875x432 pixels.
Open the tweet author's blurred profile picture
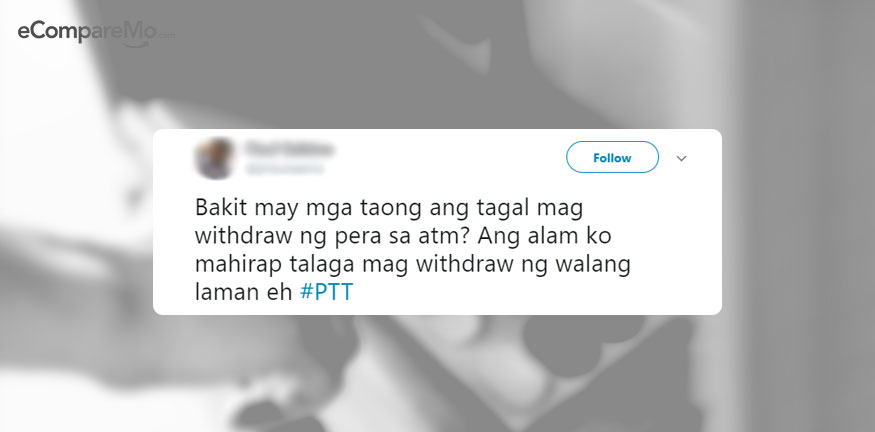click(215, 159)
